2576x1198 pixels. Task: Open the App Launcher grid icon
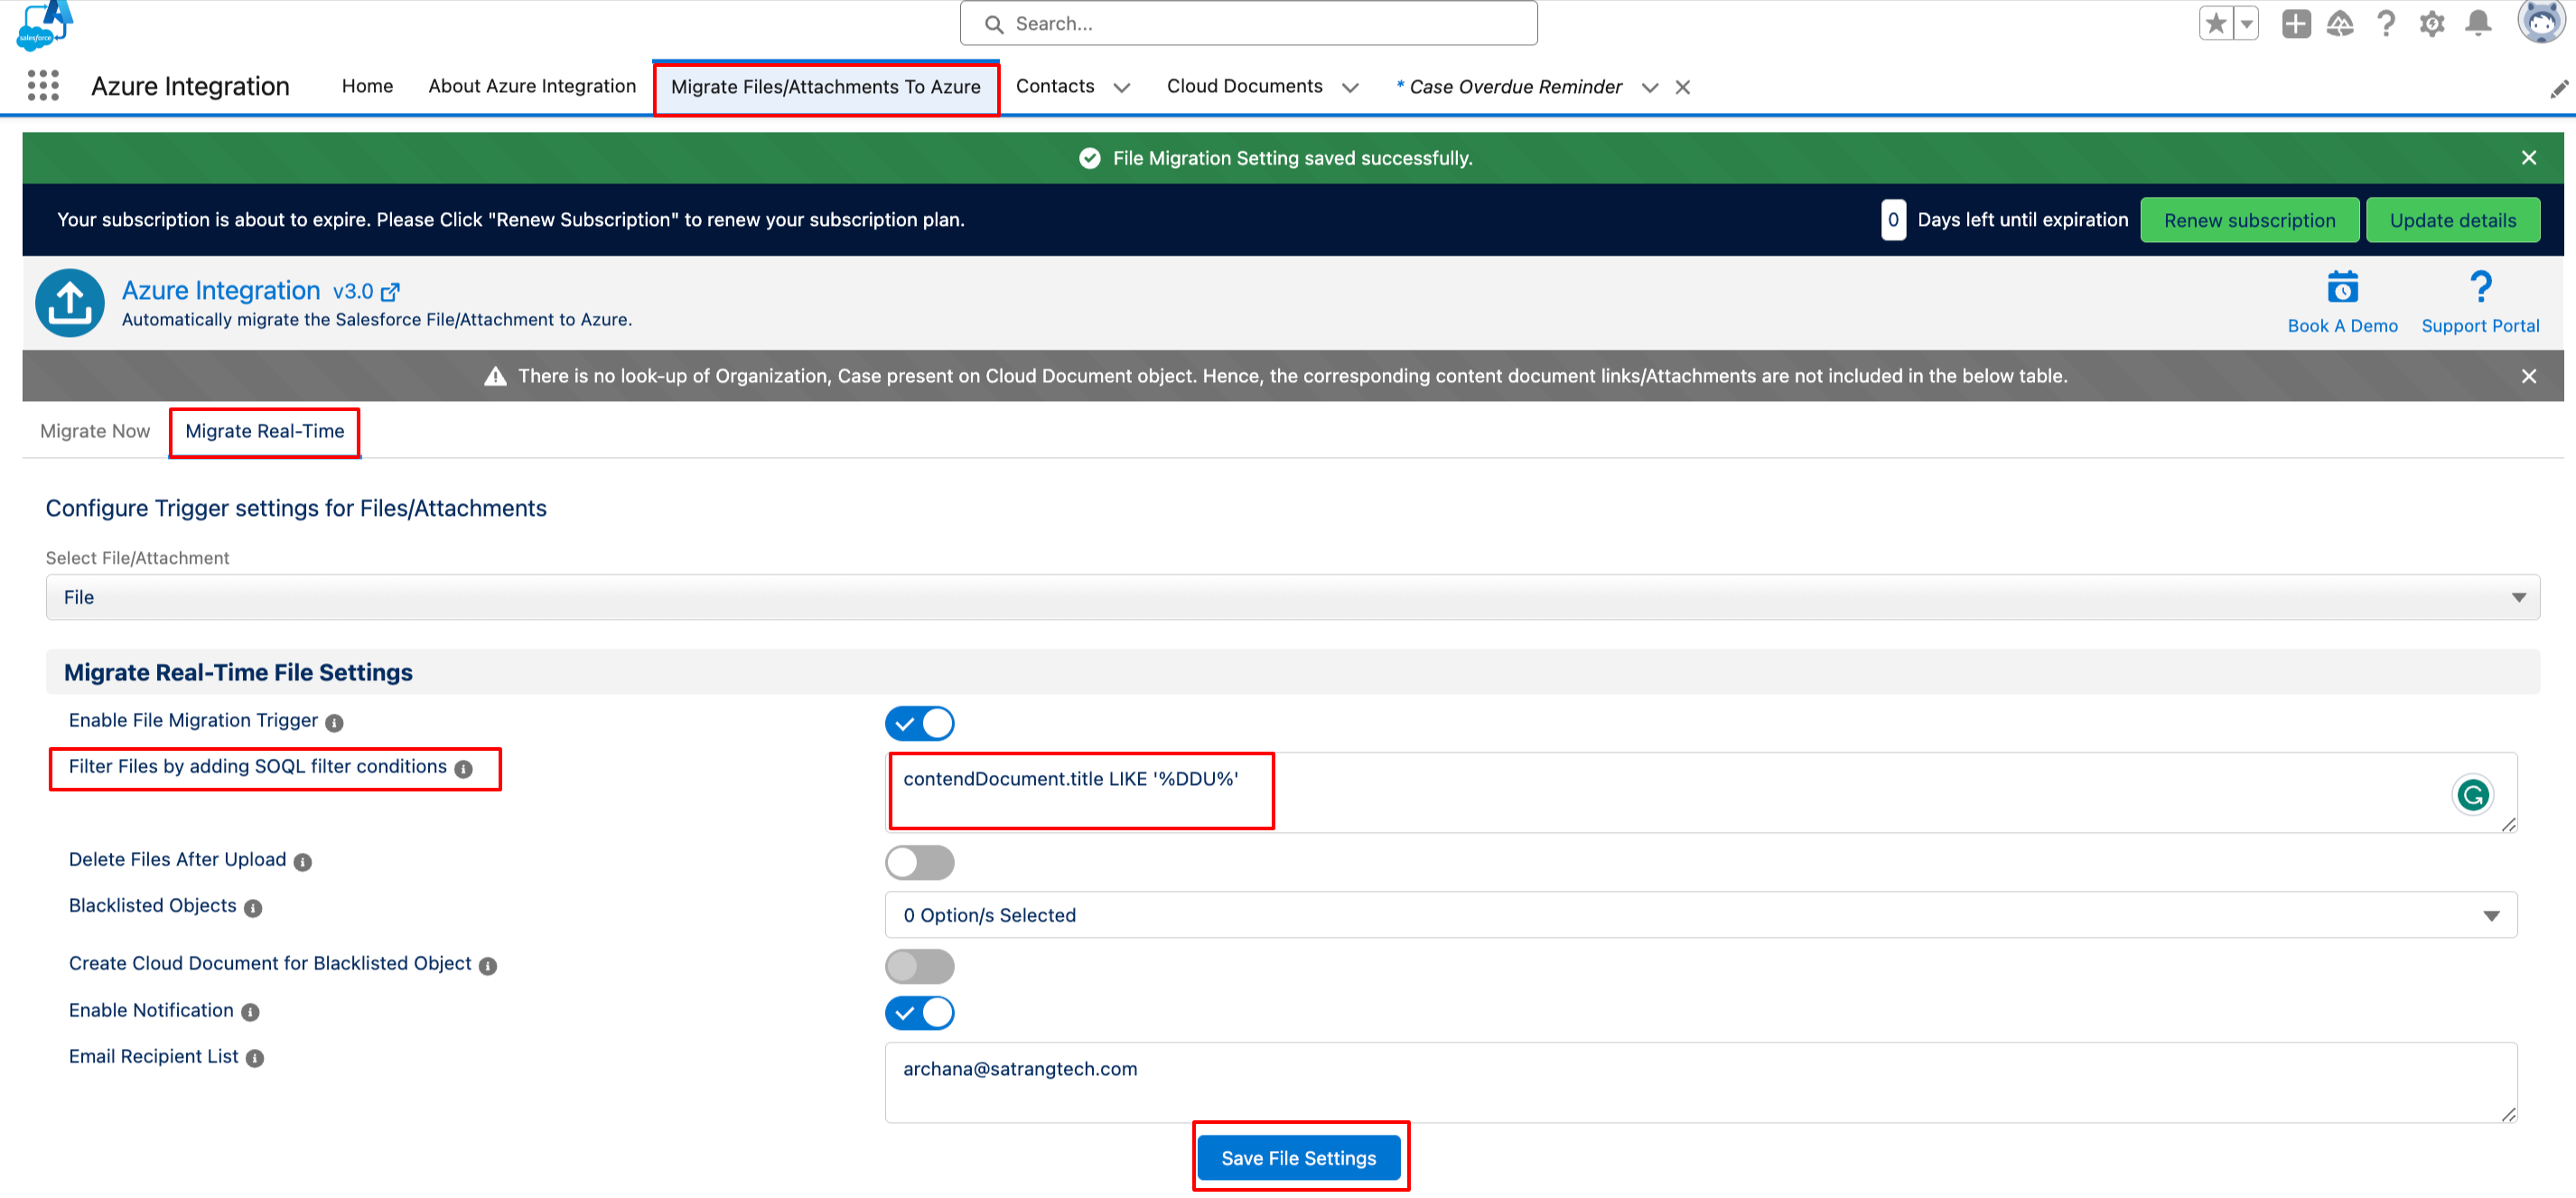[43, 86]
